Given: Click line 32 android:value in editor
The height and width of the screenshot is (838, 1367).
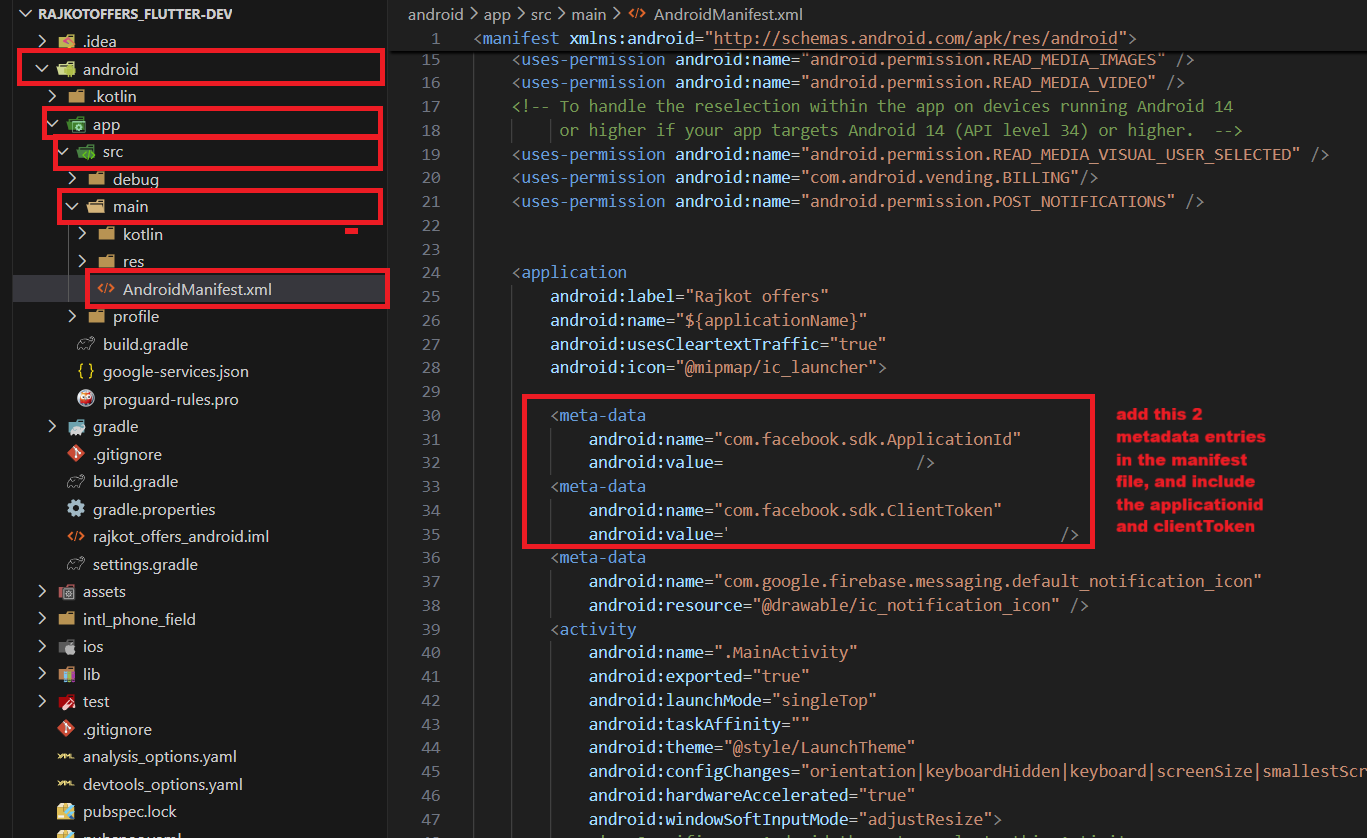Looking at the screenshot, I should point(655,463).
